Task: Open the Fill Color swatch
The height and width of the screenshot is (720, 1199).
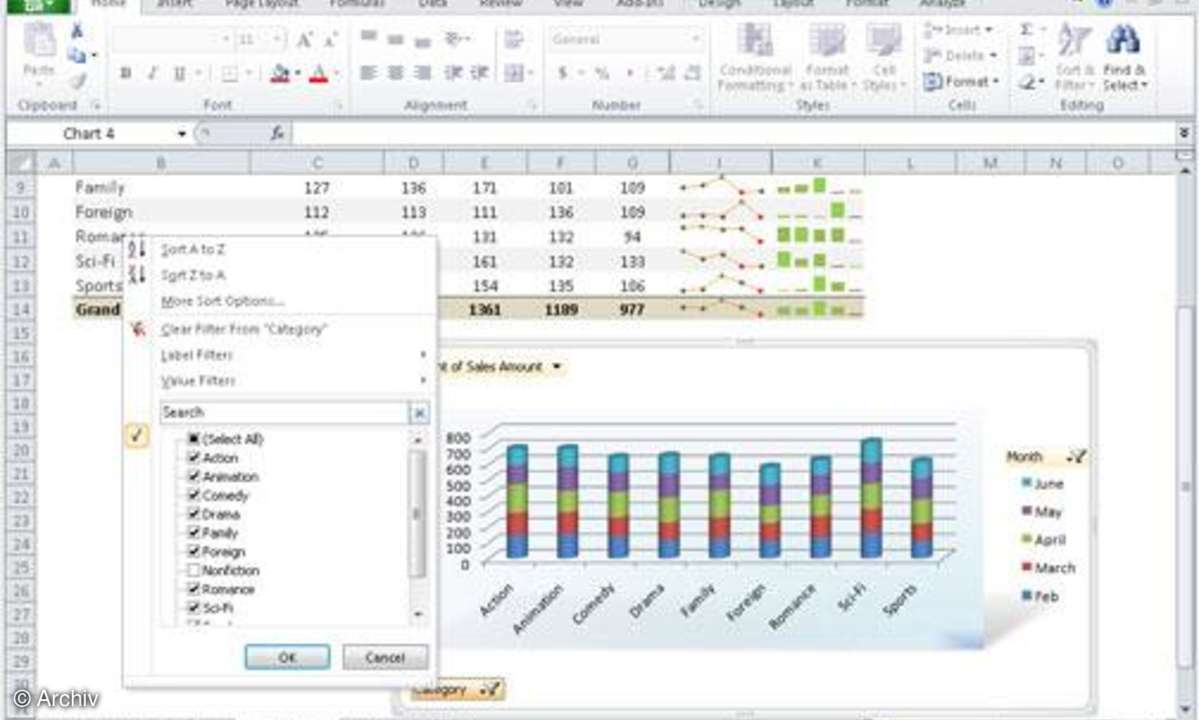Action: 281,73
